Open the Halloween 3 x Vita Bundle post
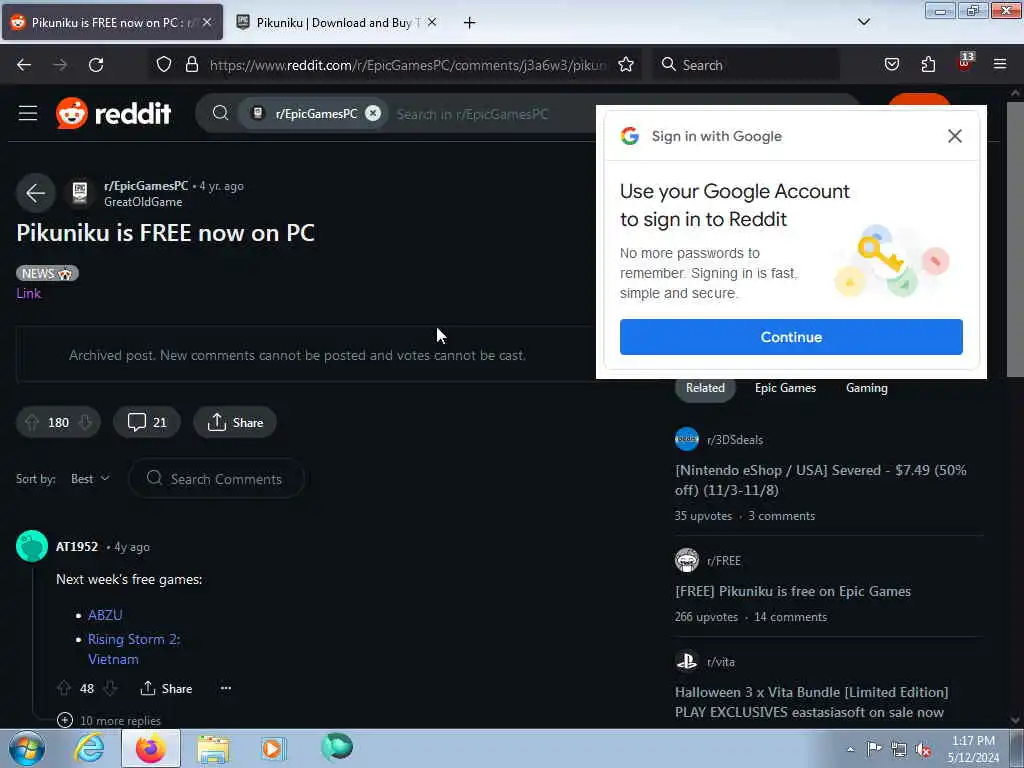Screen dimensions: 1024x768 pyautogui.click(x=811, y=702)
